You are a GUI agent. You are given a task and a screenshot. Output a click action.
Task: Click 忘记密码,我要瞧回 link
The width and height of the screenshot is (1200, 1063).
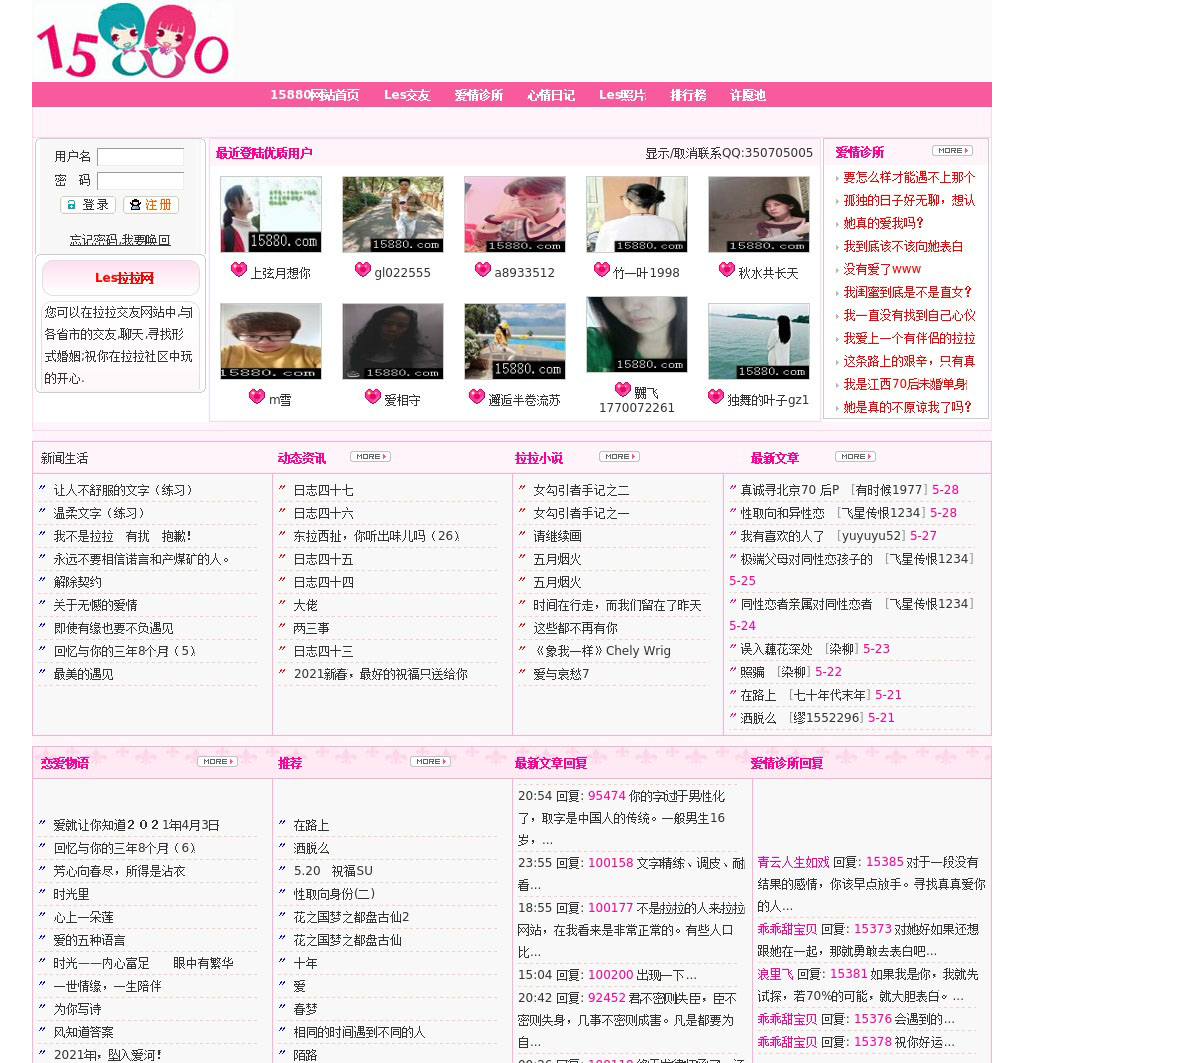click(x=120, y=240)
